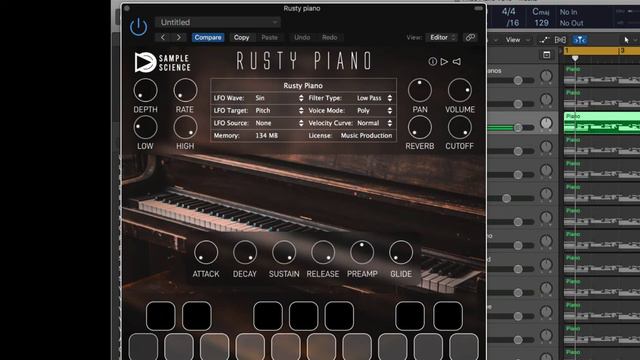Click the track header options square icon

(547, 55)
